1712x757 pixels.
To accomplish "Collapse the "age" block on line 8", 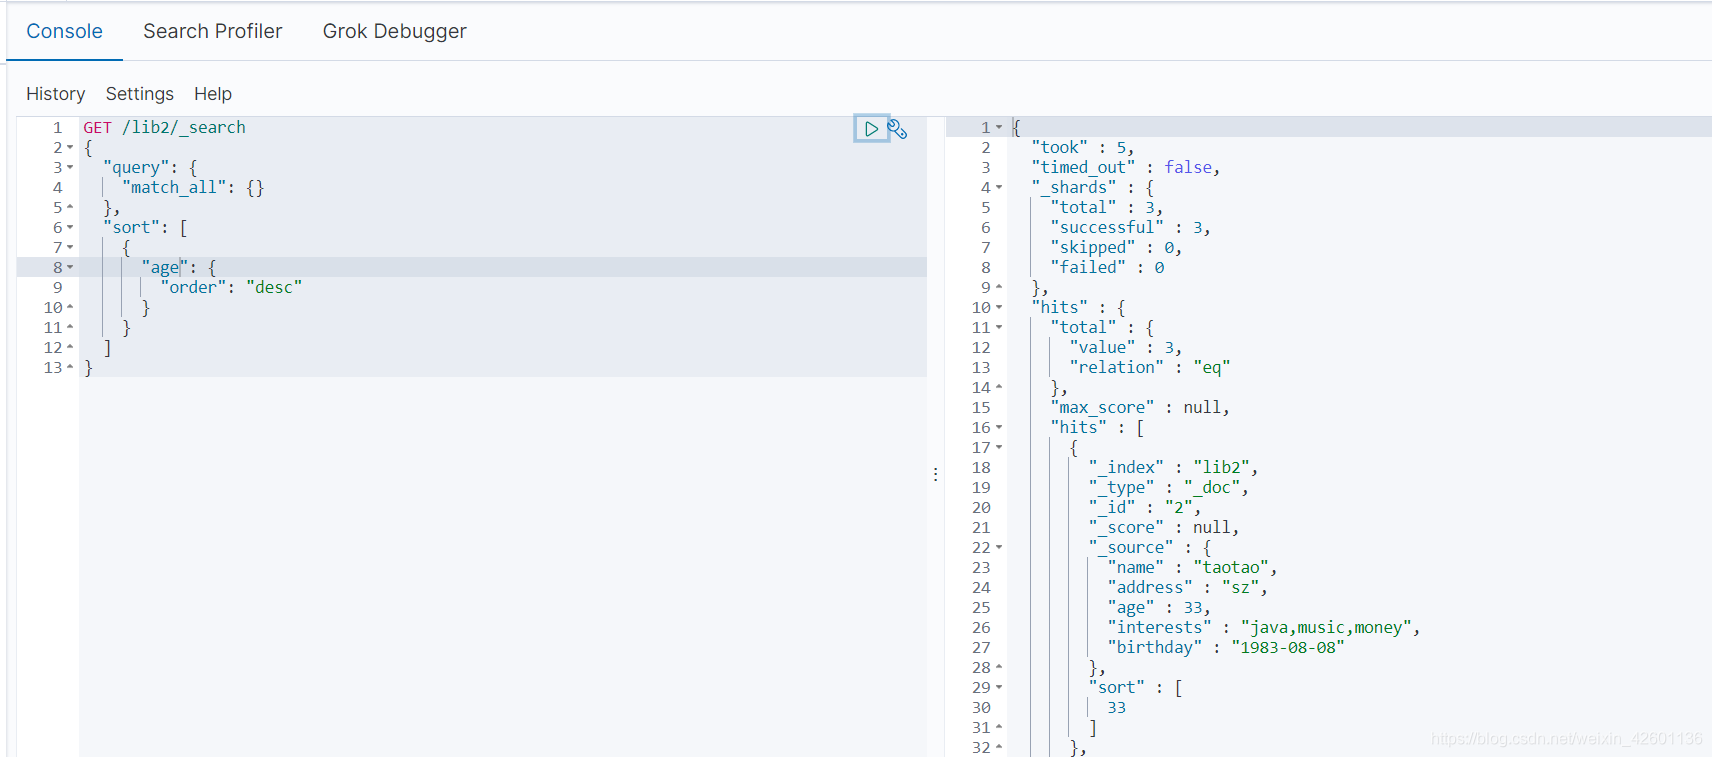I will click(x=70, y=268).
